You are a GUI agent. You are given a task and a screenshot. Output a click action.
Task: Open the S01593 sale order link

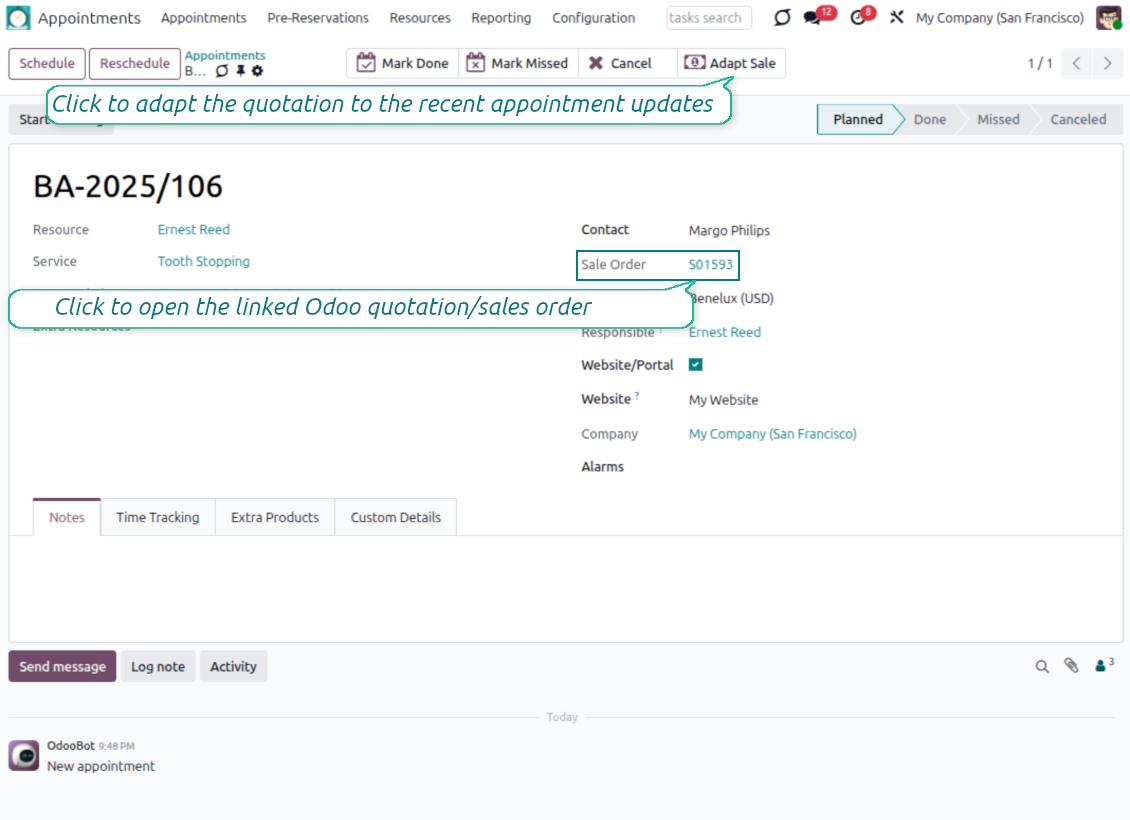coord(711,265)
